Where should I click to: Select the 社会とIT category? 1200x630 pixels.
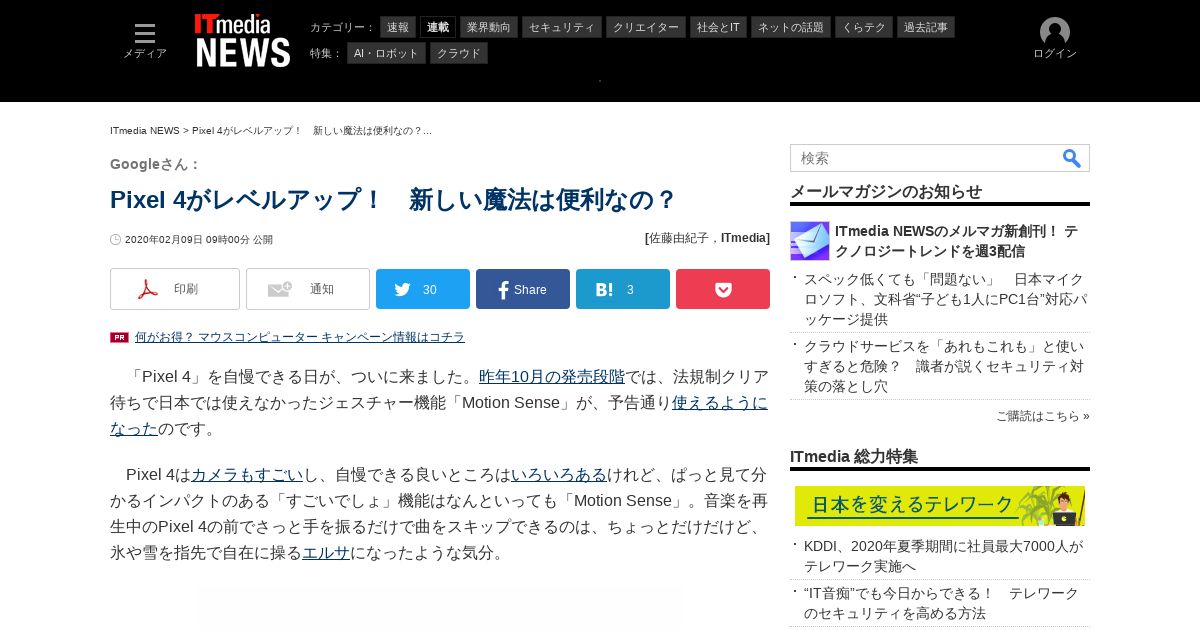pyautogui.click(x=718, y=27)
